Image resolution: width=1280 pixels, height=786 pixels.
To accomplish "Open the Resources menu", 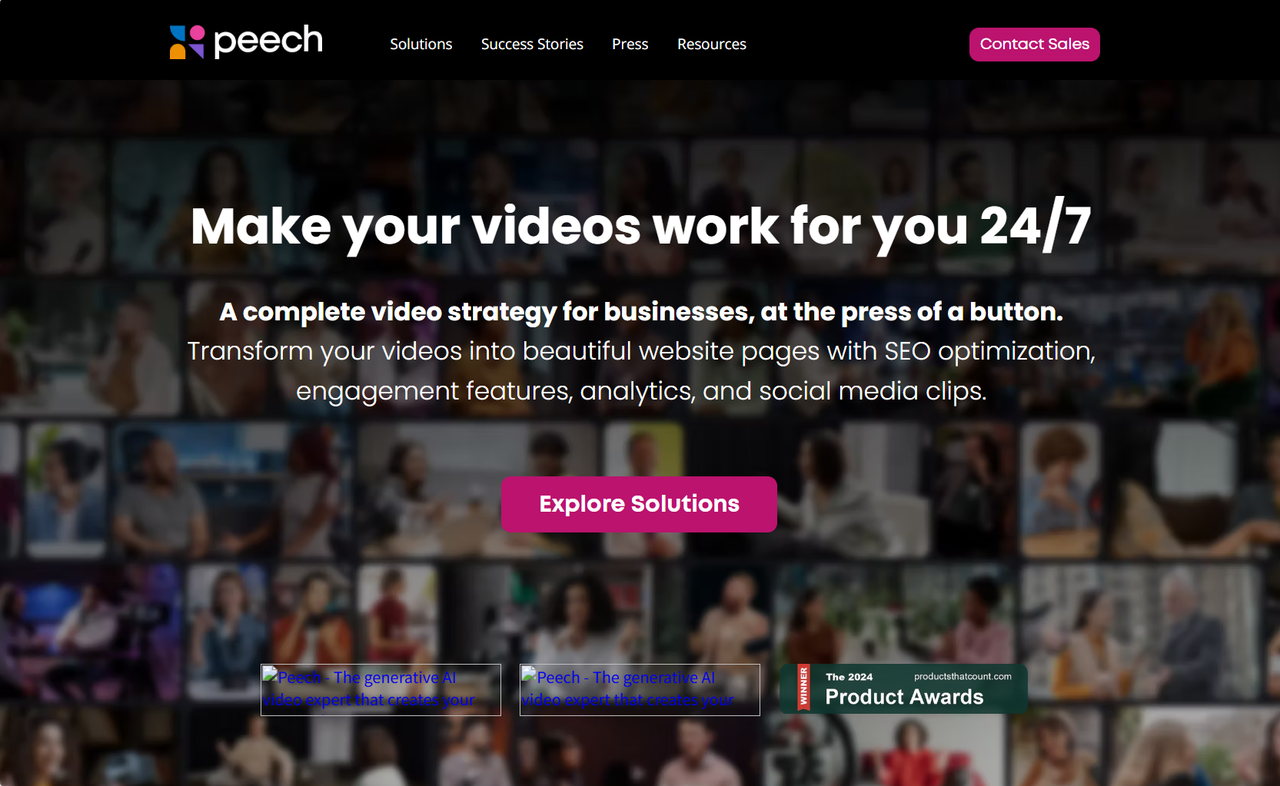I will (712, 44).
